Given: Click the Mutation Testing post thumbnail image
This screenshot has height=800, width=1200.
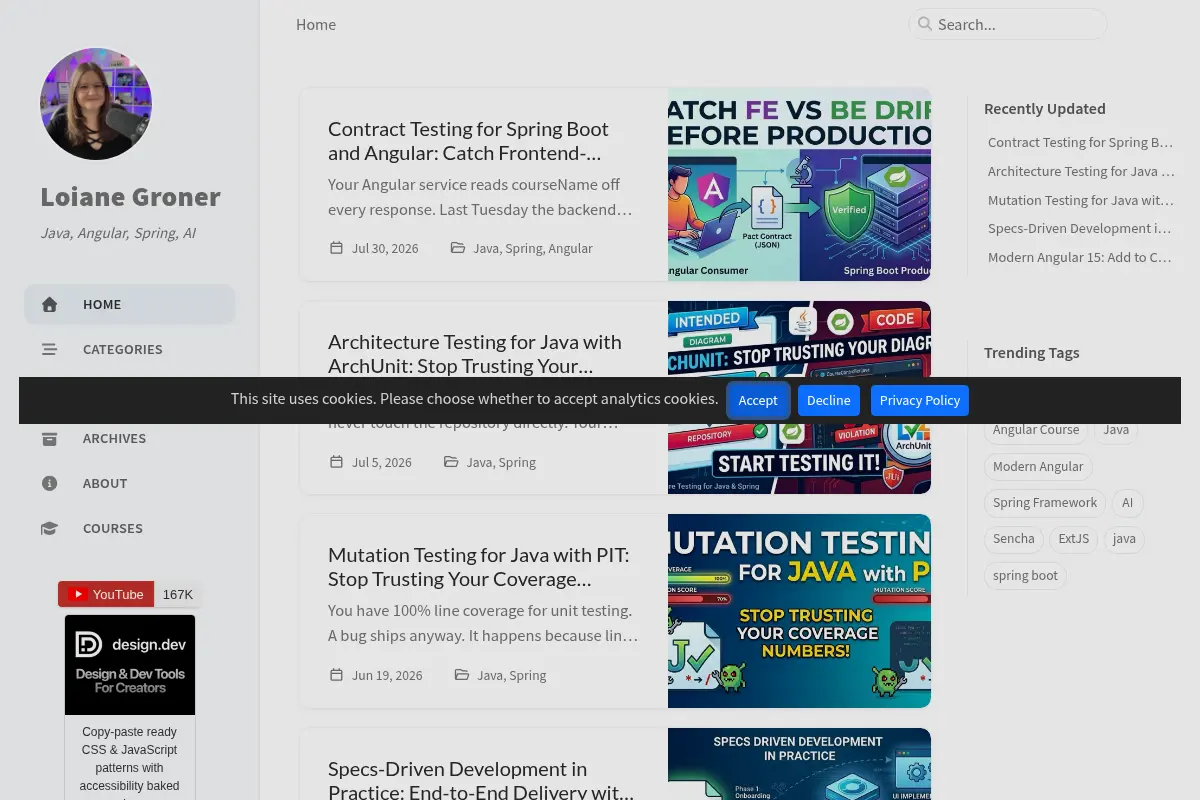Looking at the screenshot, I should [x=799, y=611].
